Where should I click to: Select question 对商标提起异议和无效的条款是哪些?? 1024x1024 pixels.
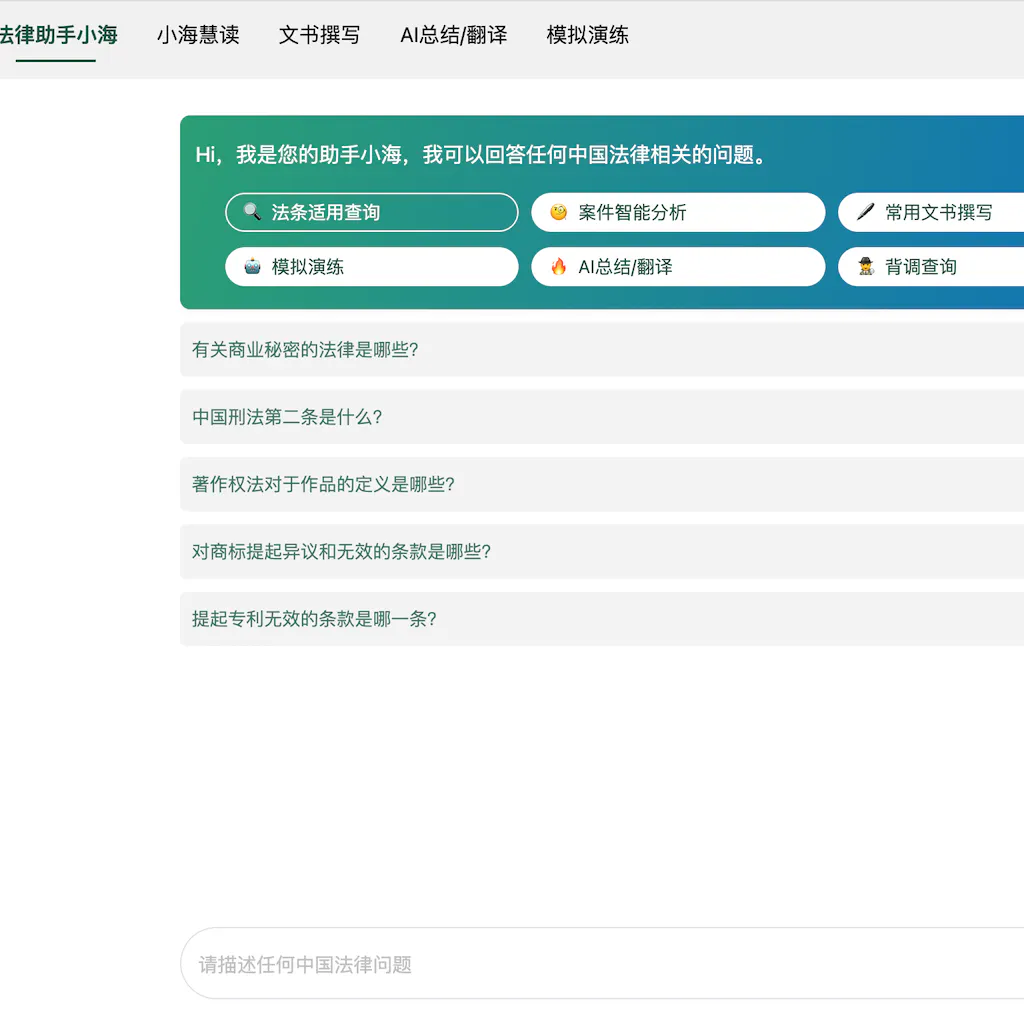[601, 552]
